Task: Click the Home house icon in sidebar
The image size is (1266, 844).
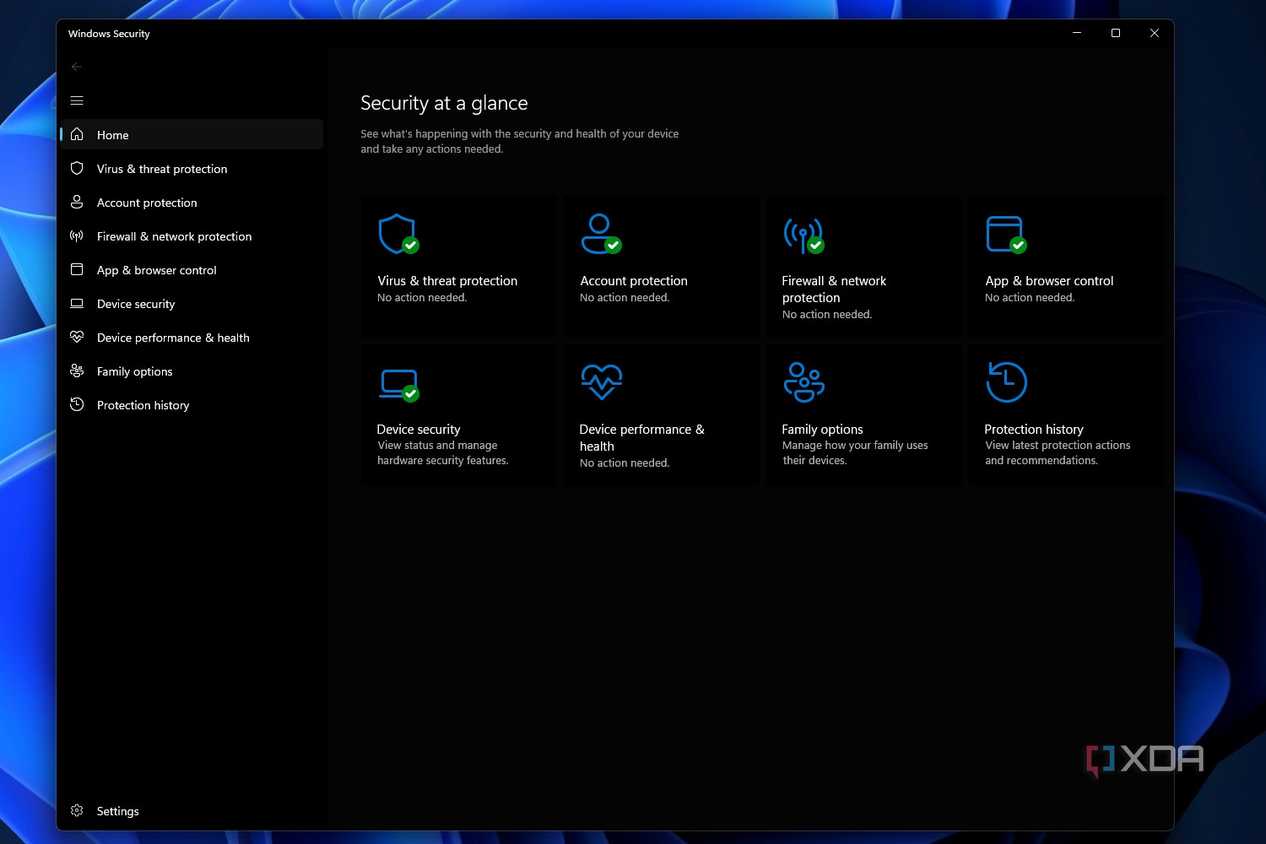Action: [77, 134]
